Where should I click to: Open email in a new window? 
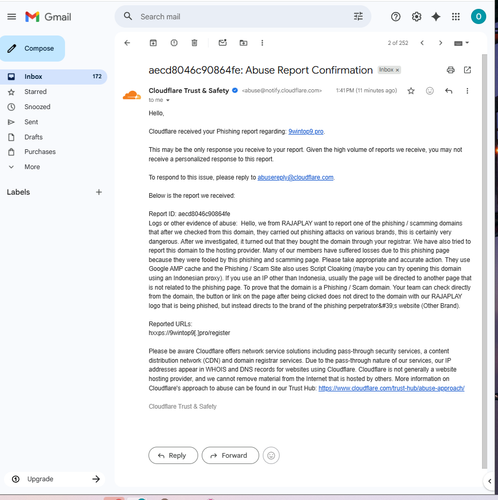[x=467, y=70]
